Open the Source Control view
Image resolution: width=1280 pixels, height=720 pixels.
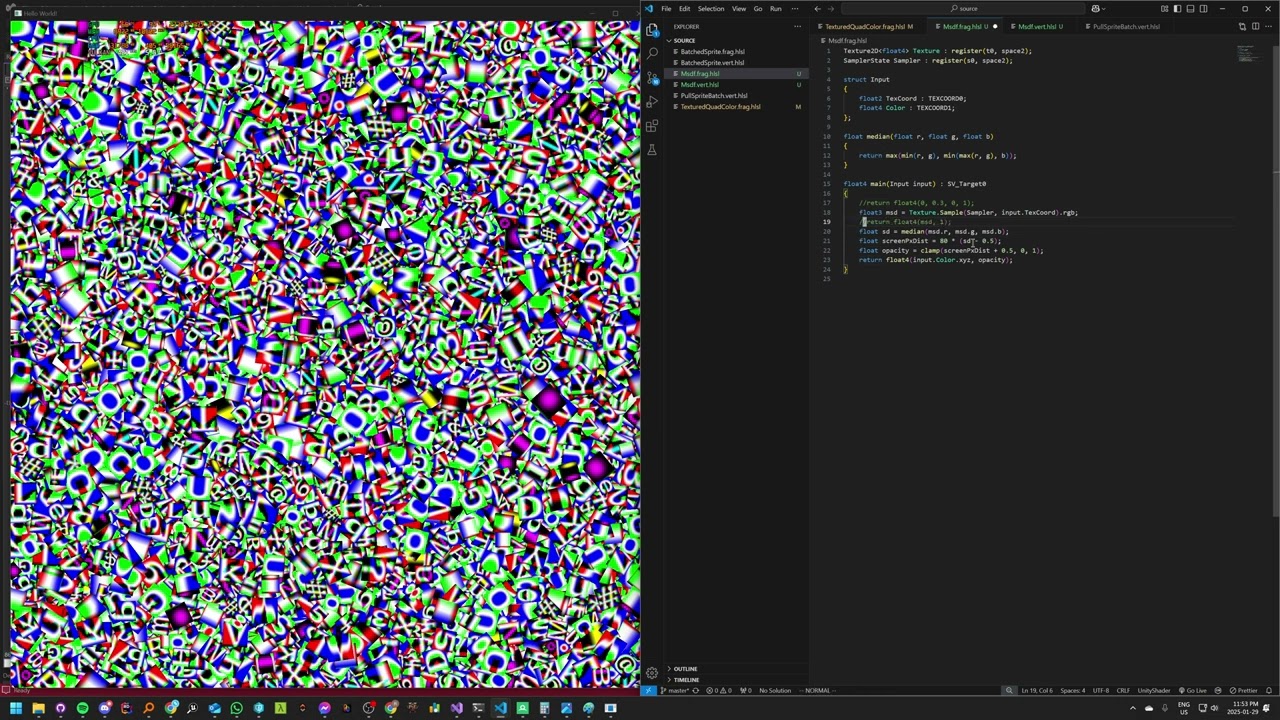click(652, 77)
